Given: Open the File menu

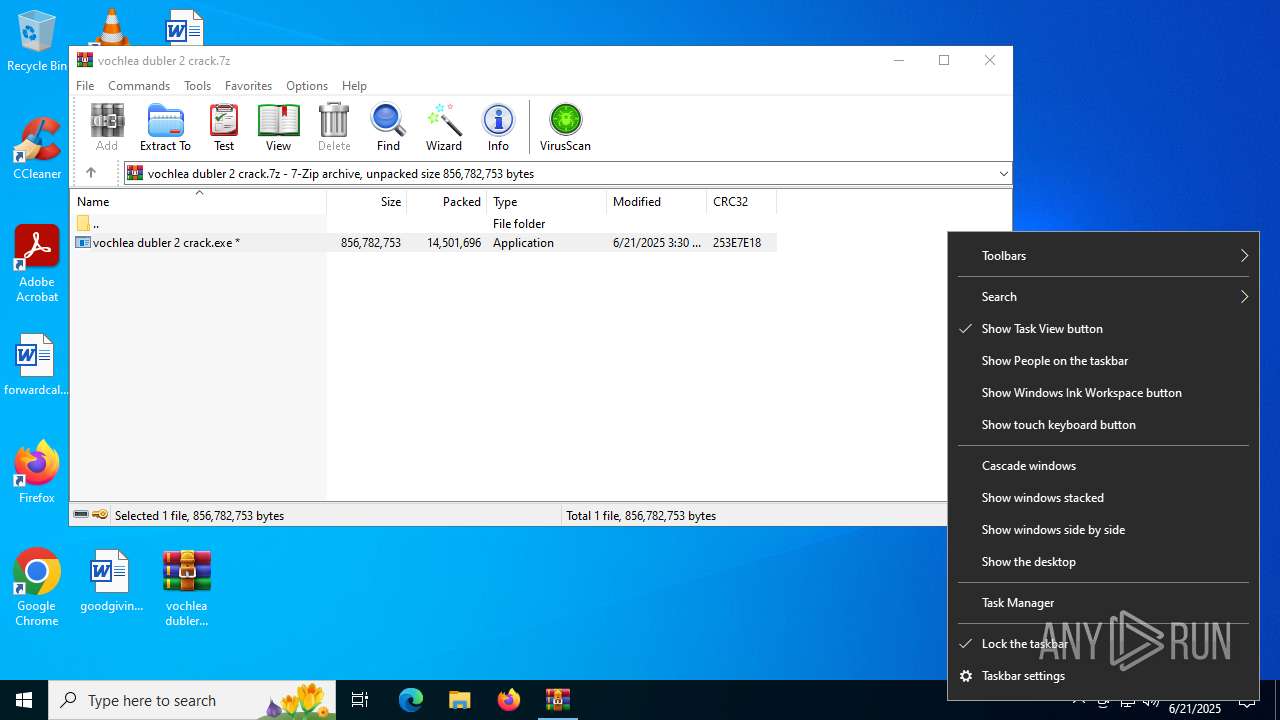Looking at the screenshot, I should 85,86.
